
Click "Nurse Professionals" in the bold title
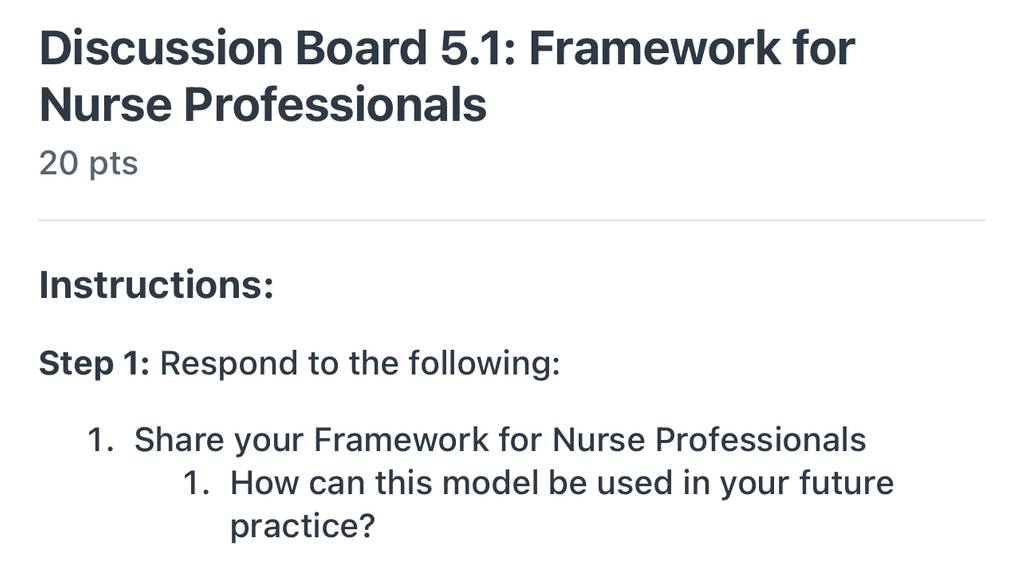point(263,105)
